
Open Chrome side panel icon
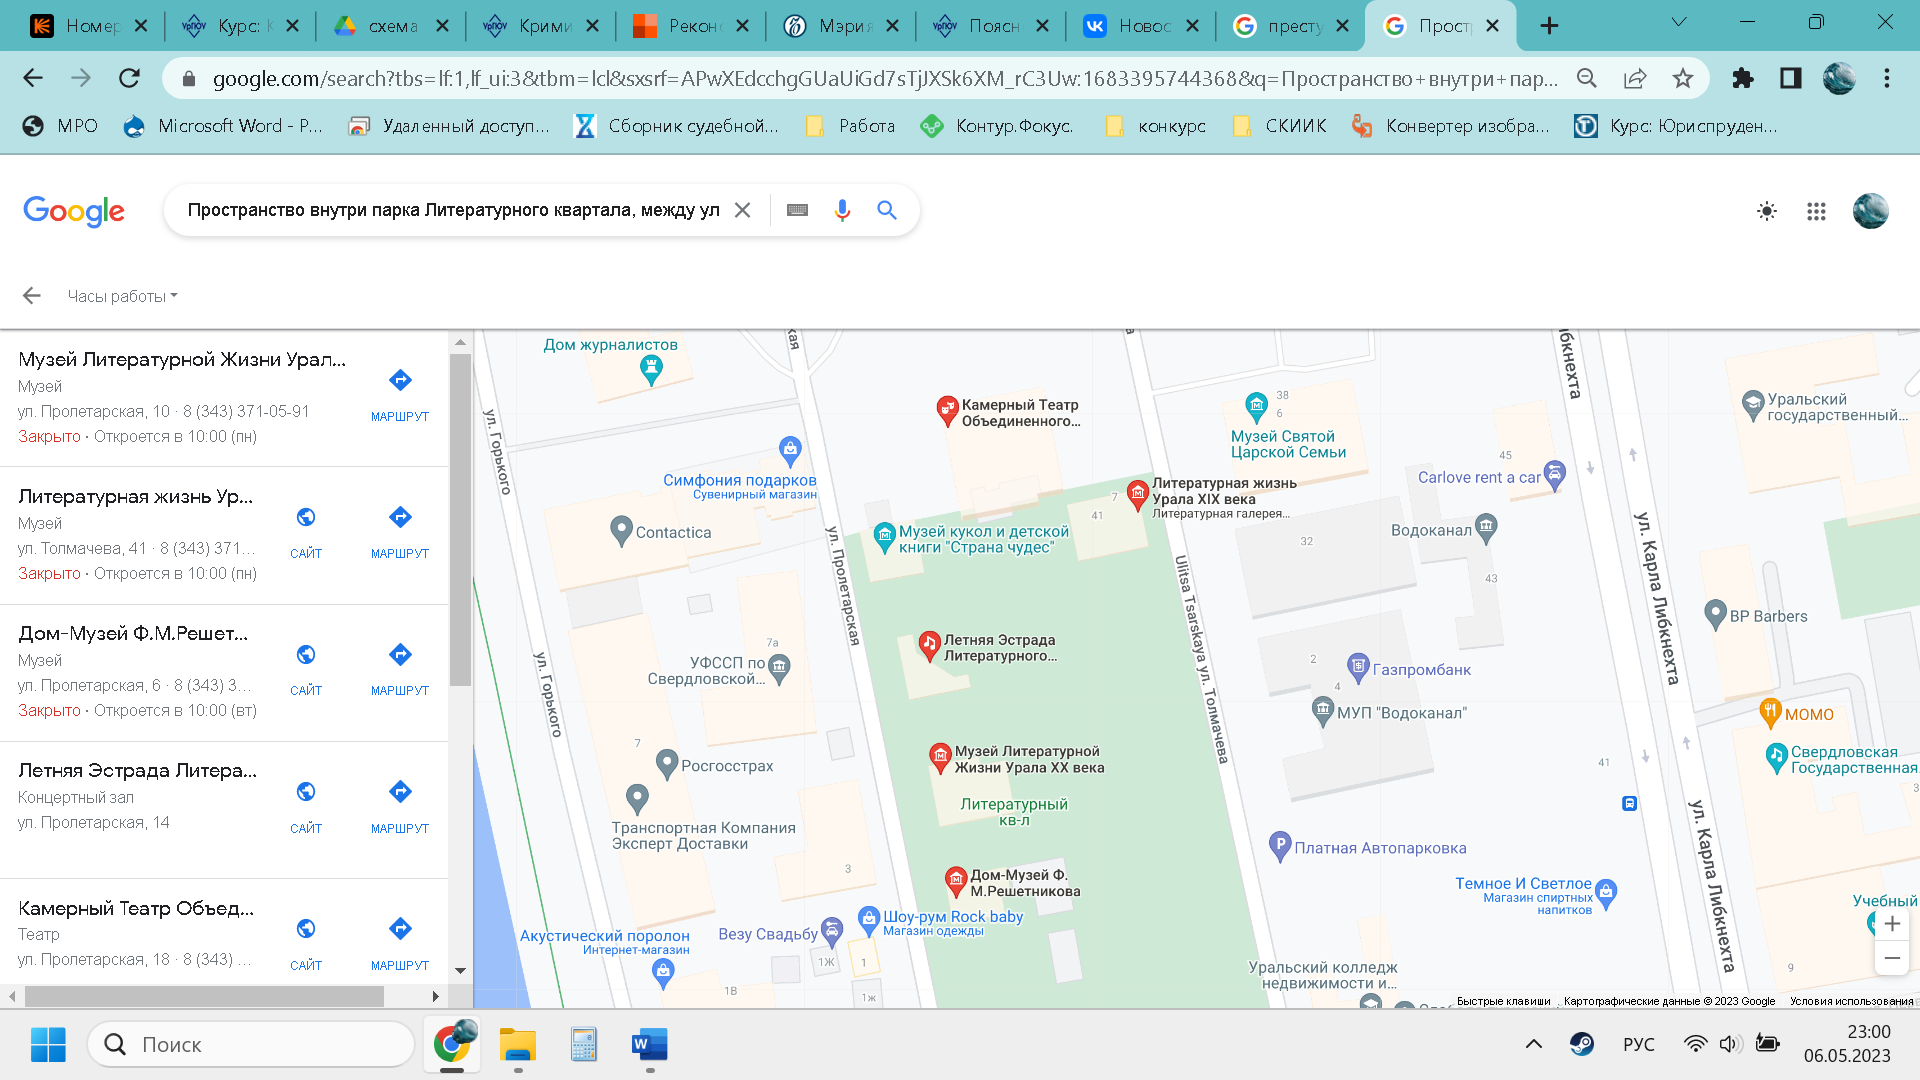[1791, 78]
